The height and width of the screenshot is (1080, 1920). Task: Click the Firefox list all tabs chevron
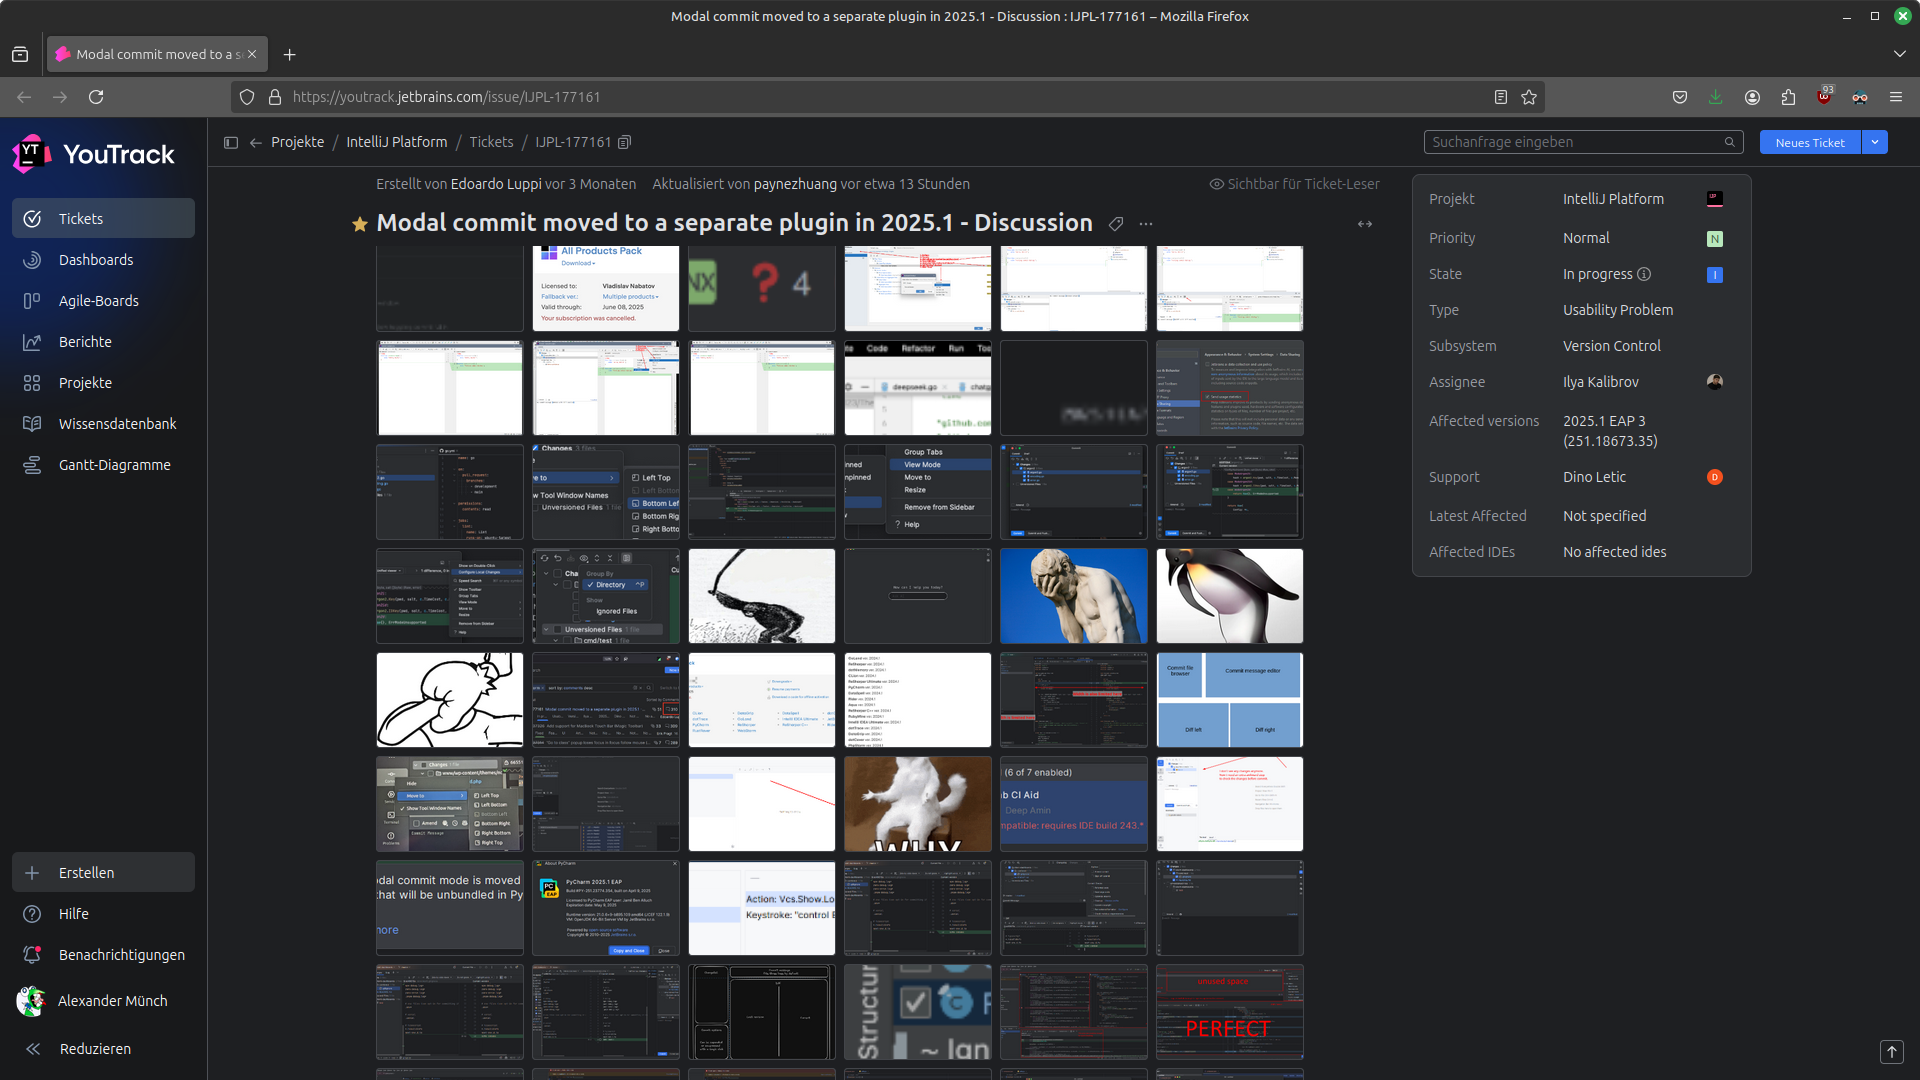[x=1899, y=54]
